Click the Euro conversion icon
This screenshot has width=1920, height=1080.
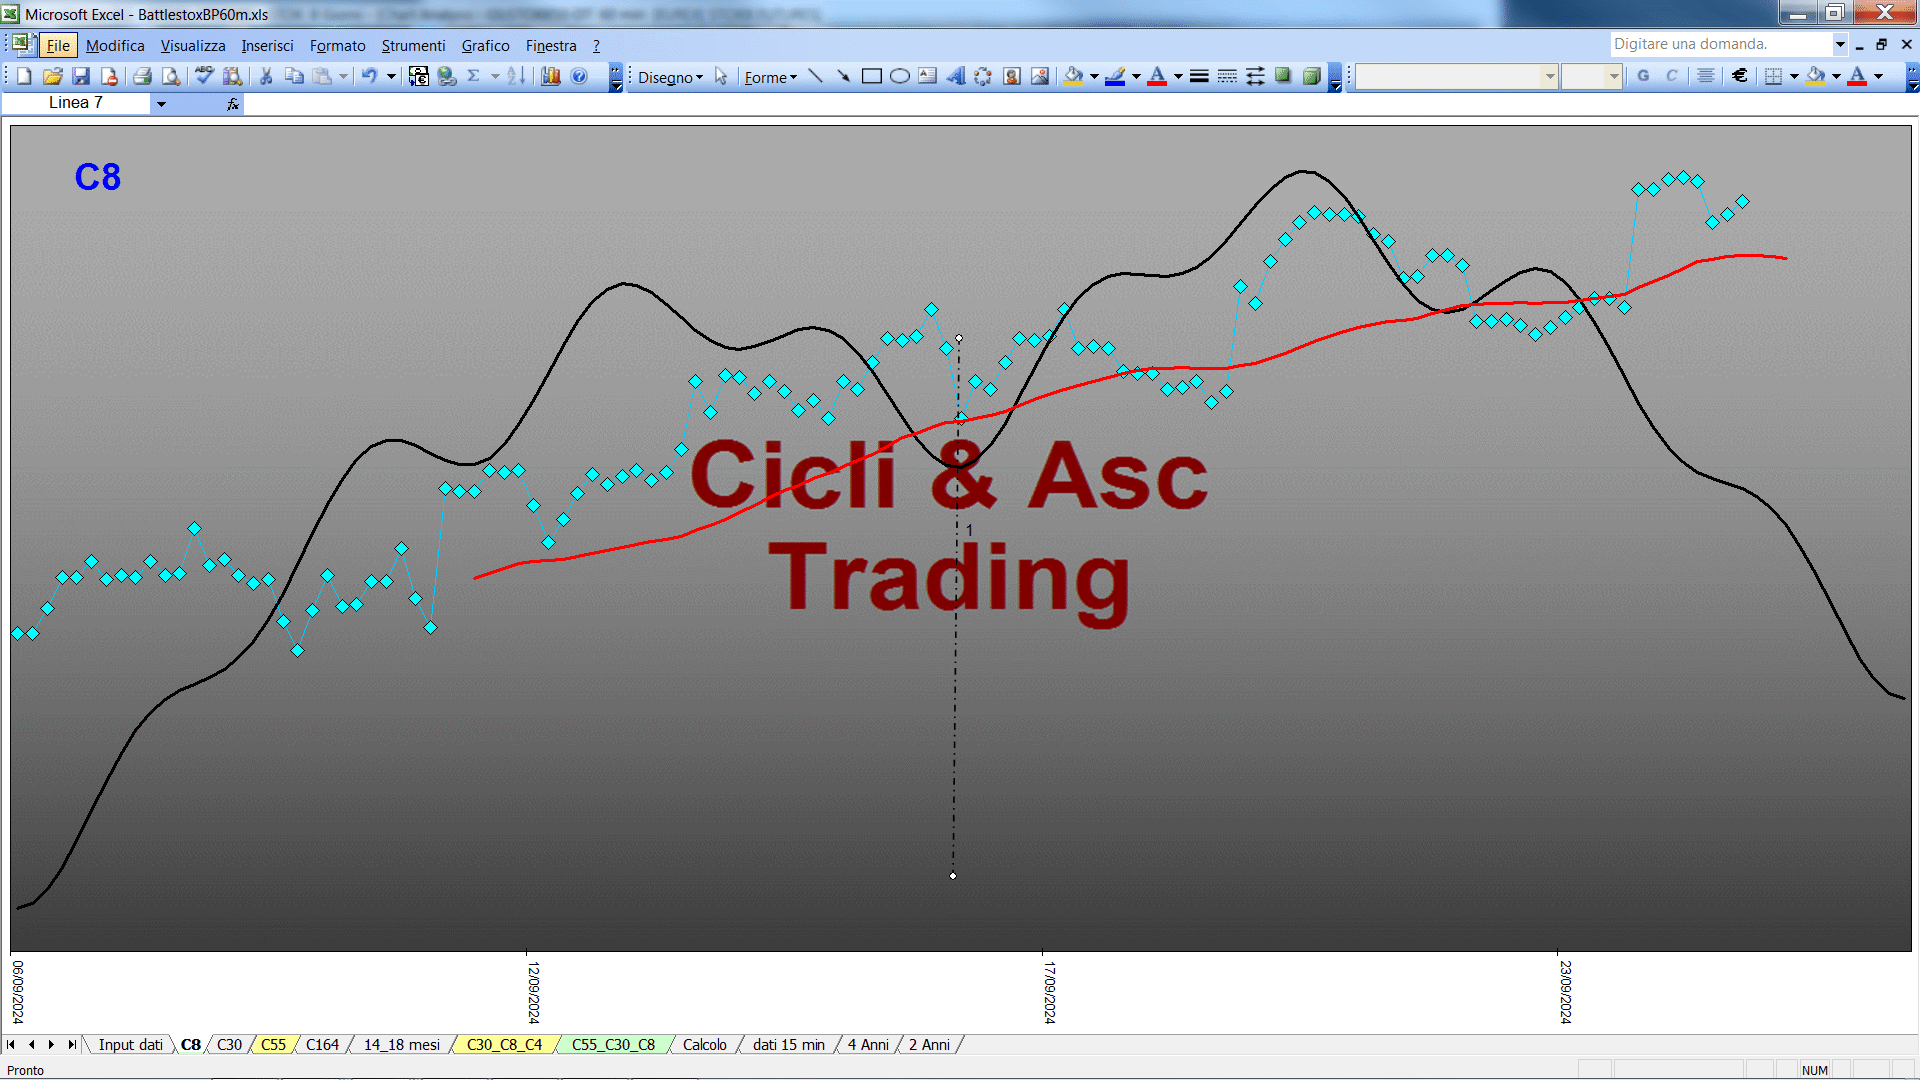click(x=419, y=76)
